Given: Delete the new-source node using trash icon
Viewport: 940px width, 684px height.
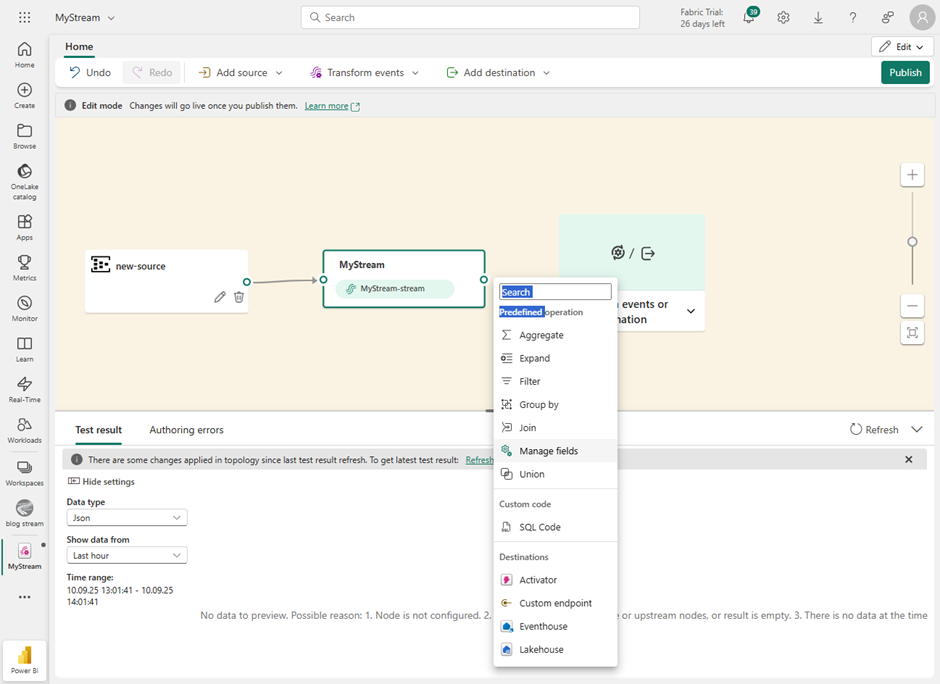Looking at the screenshot, I should [239, 297].
